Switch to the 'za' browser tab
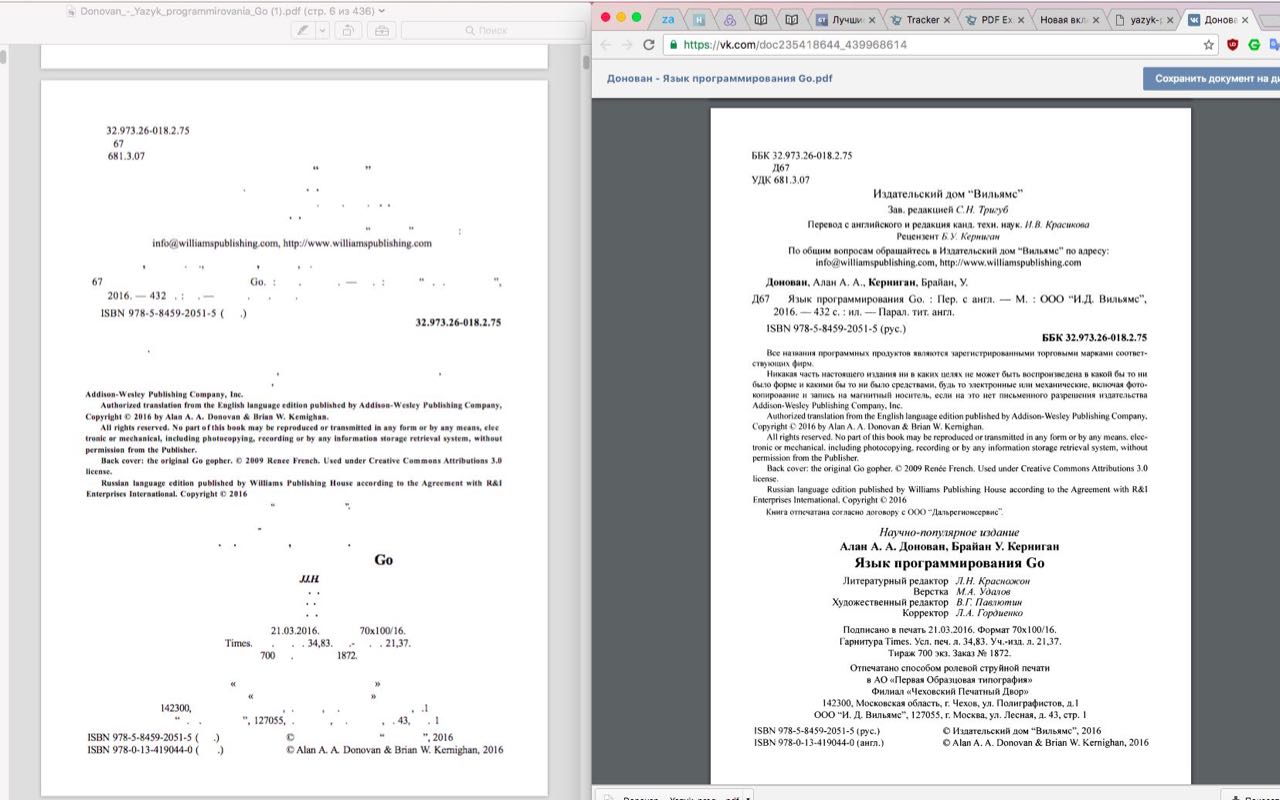This screenshot has width=1280, height=800. tap(668, 19)
